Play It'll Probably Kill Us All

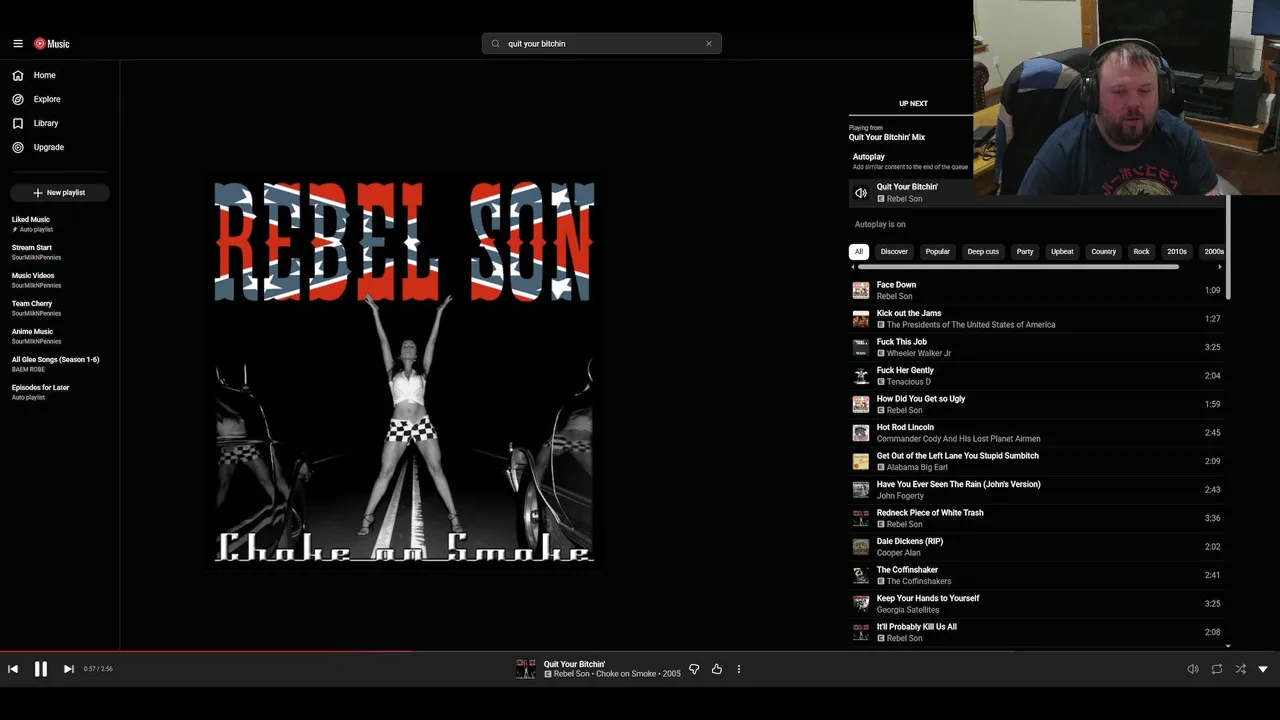click(1036, 632)
